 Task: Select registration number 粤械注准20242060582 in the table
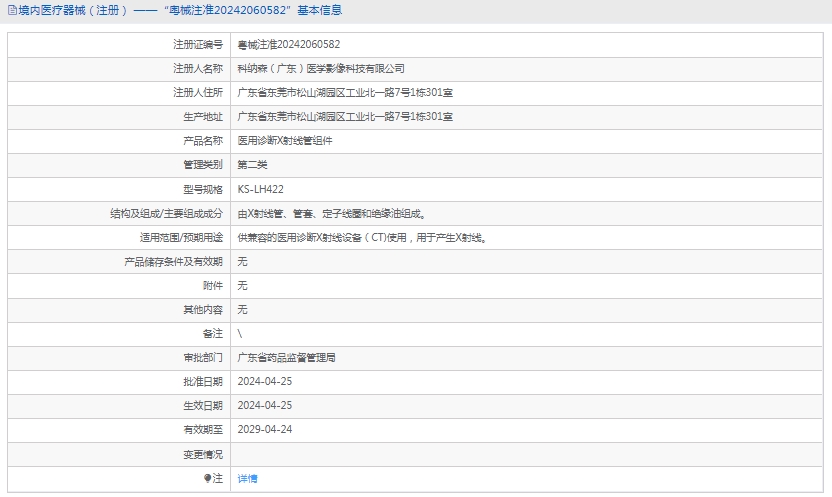[x=288, y=45]
